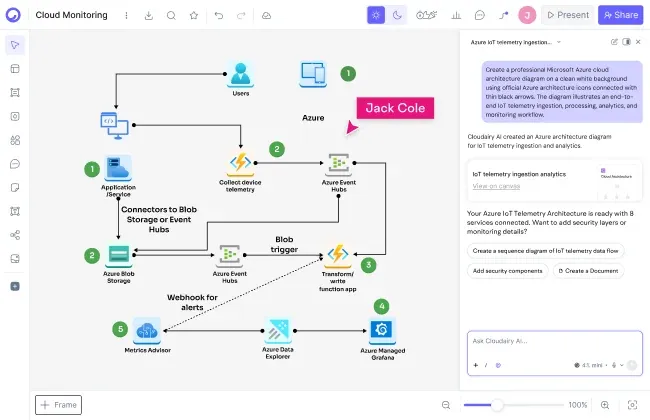Open the View on canvas link

coord(496,186)
